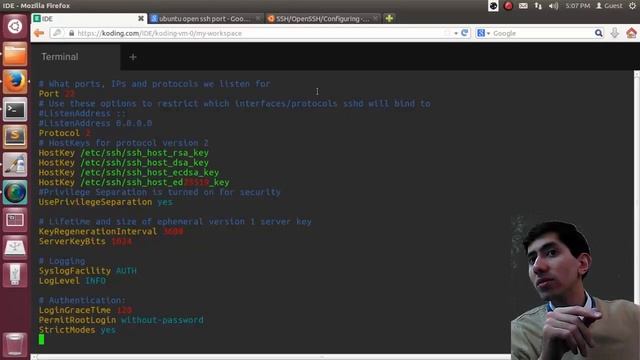This screenshot has height=360, width=640.
Task: Open a new Firefox tab with plus
Action: point(389,18)
